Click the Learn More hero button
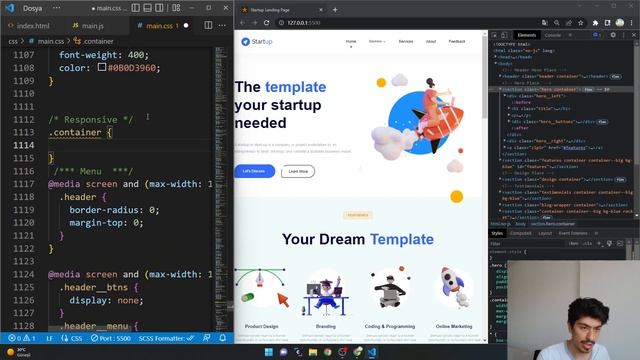This screenshot has width=640, height=360. point(298,171)
